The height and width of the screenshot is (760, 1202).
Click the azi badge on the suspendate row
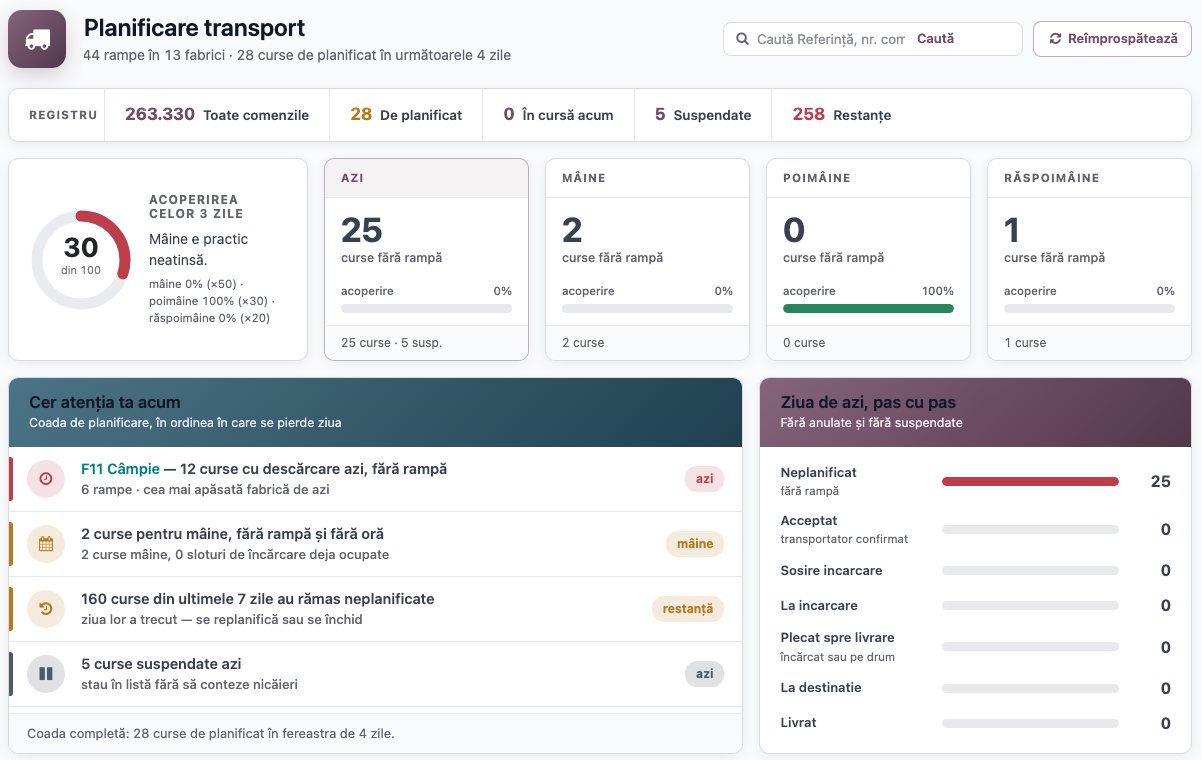(705, 674)
